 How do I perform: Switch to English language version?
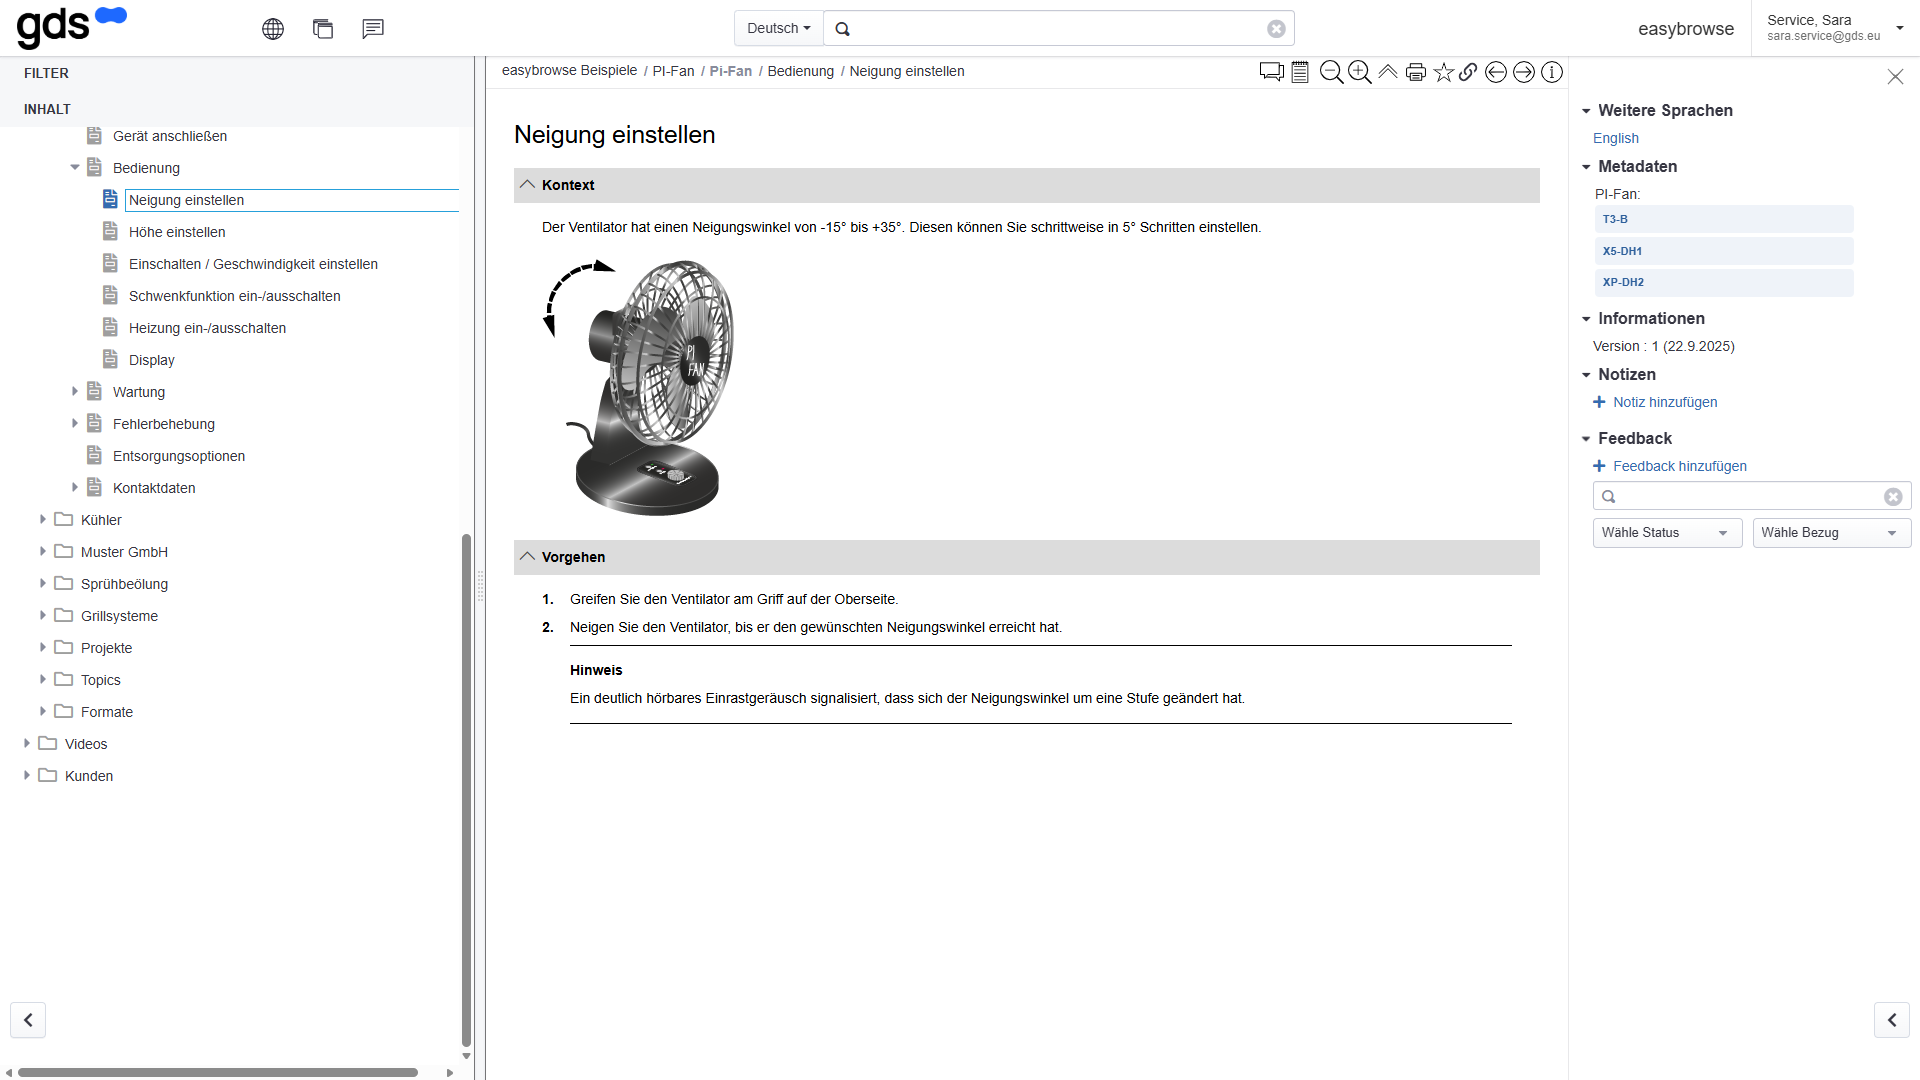[1615, 138]
